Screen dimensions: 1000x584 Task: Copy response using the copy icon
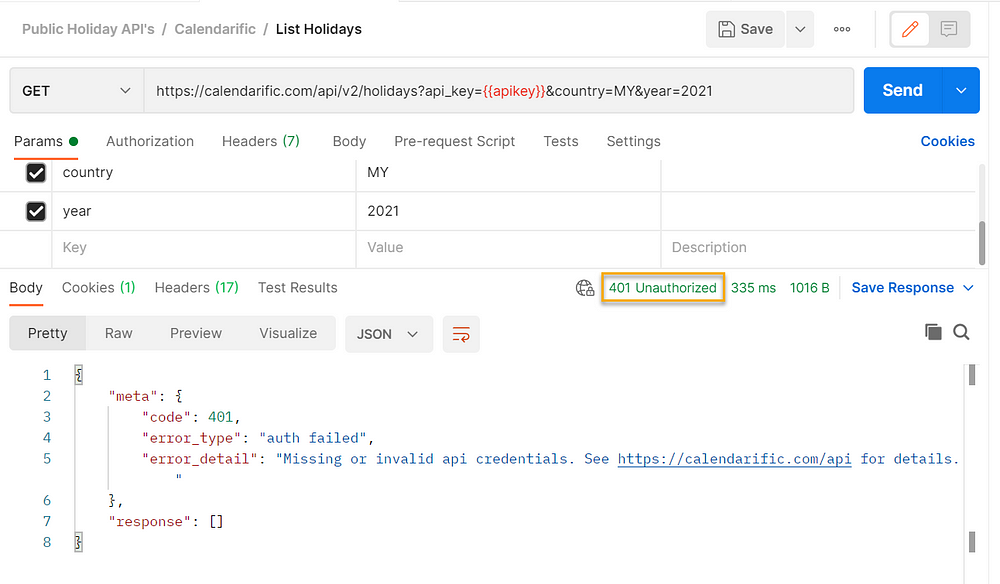(x=933, y=332)
